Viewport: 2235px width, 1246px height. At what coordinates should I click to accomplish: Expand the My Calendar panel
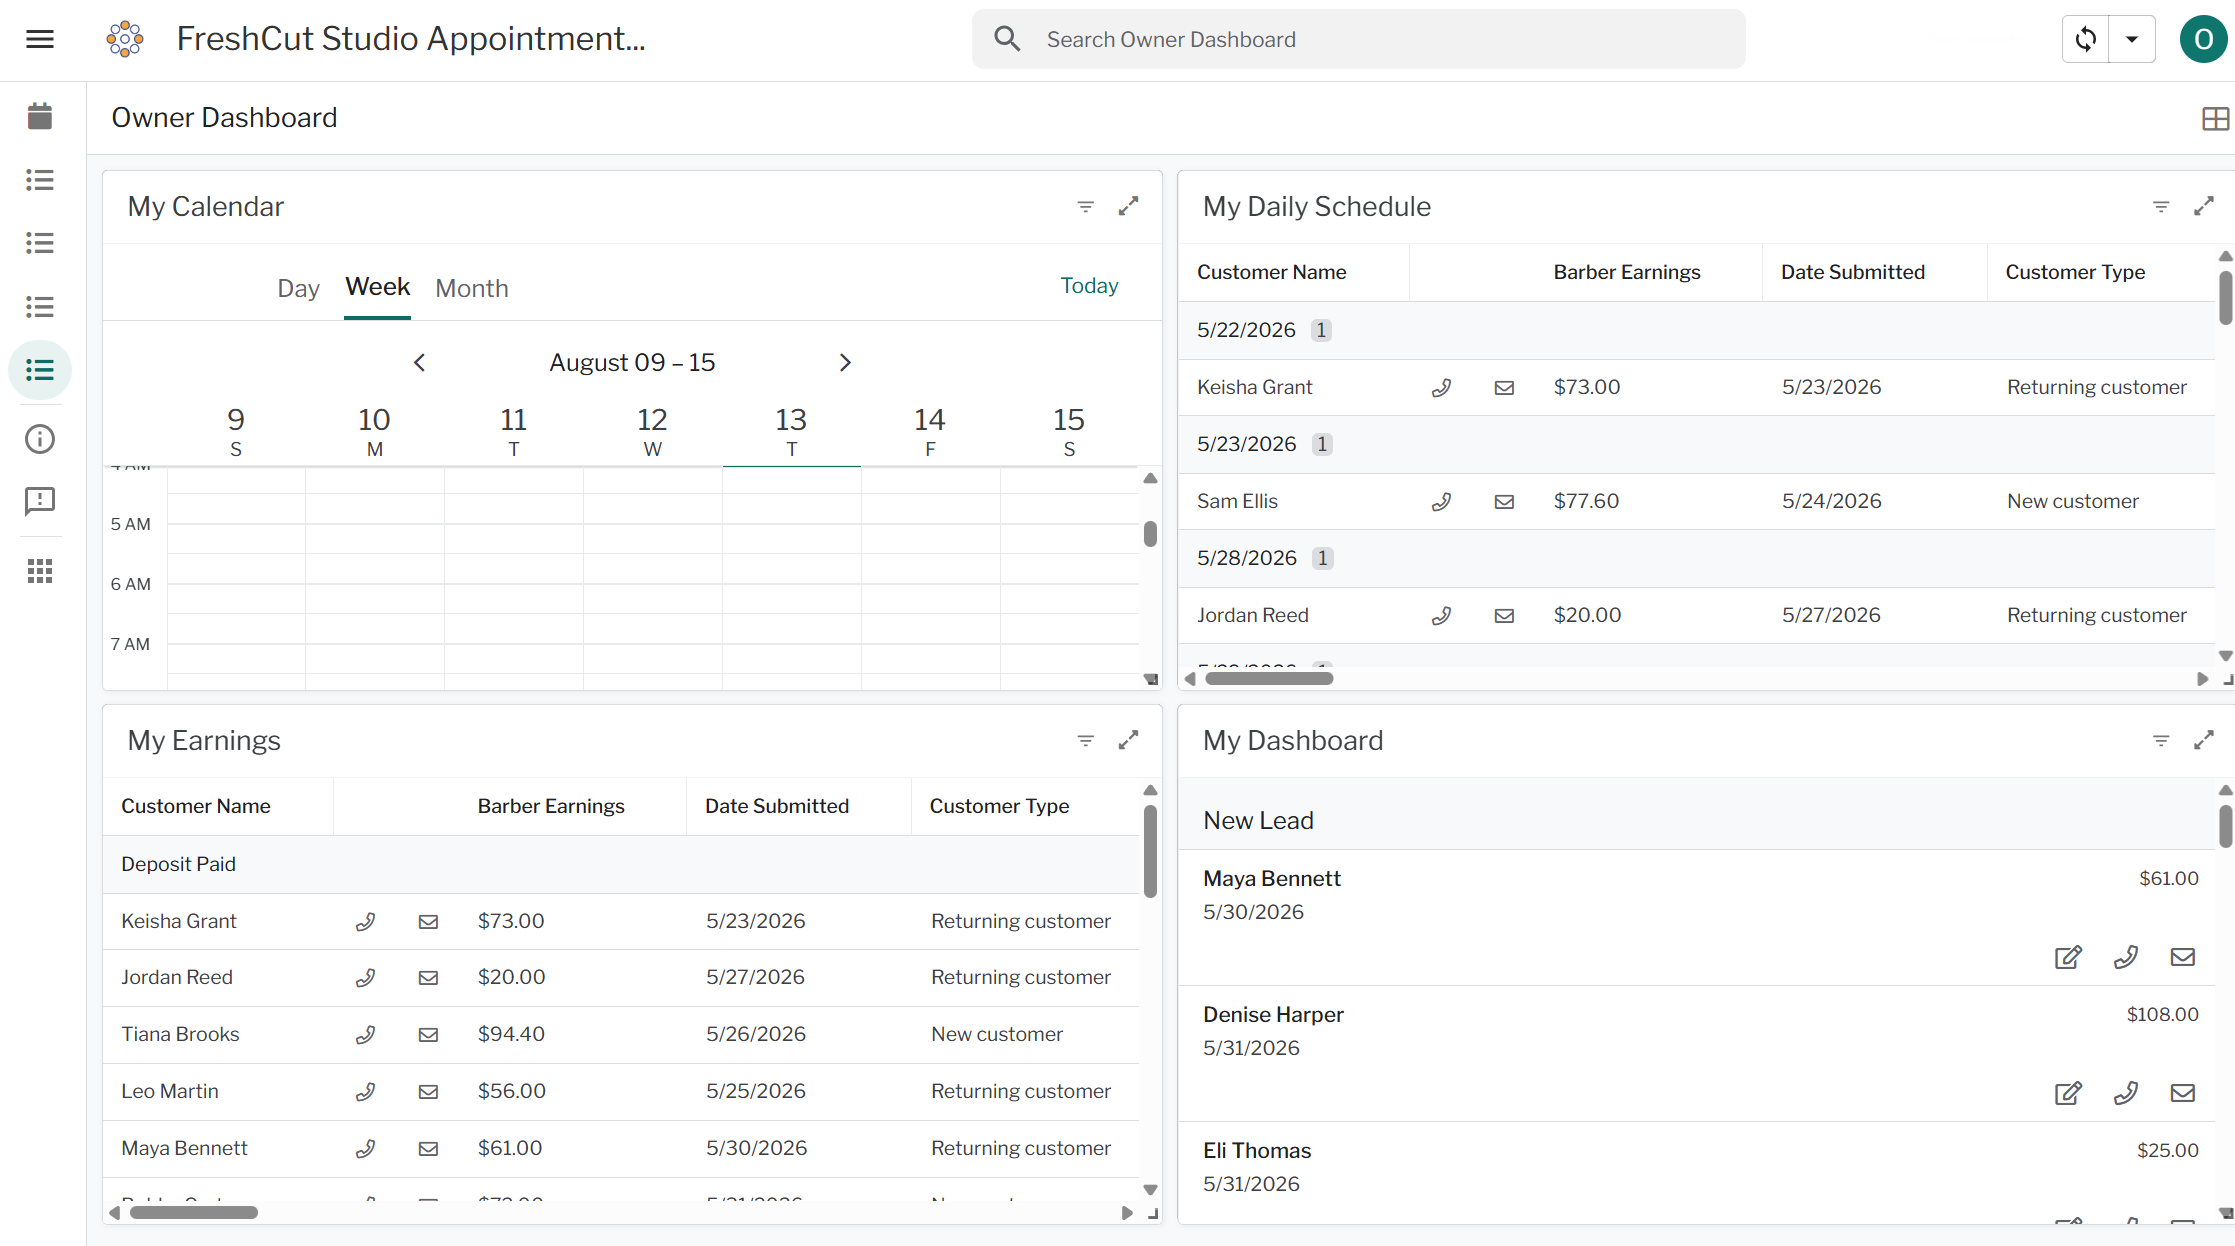tap(1128, 206)
